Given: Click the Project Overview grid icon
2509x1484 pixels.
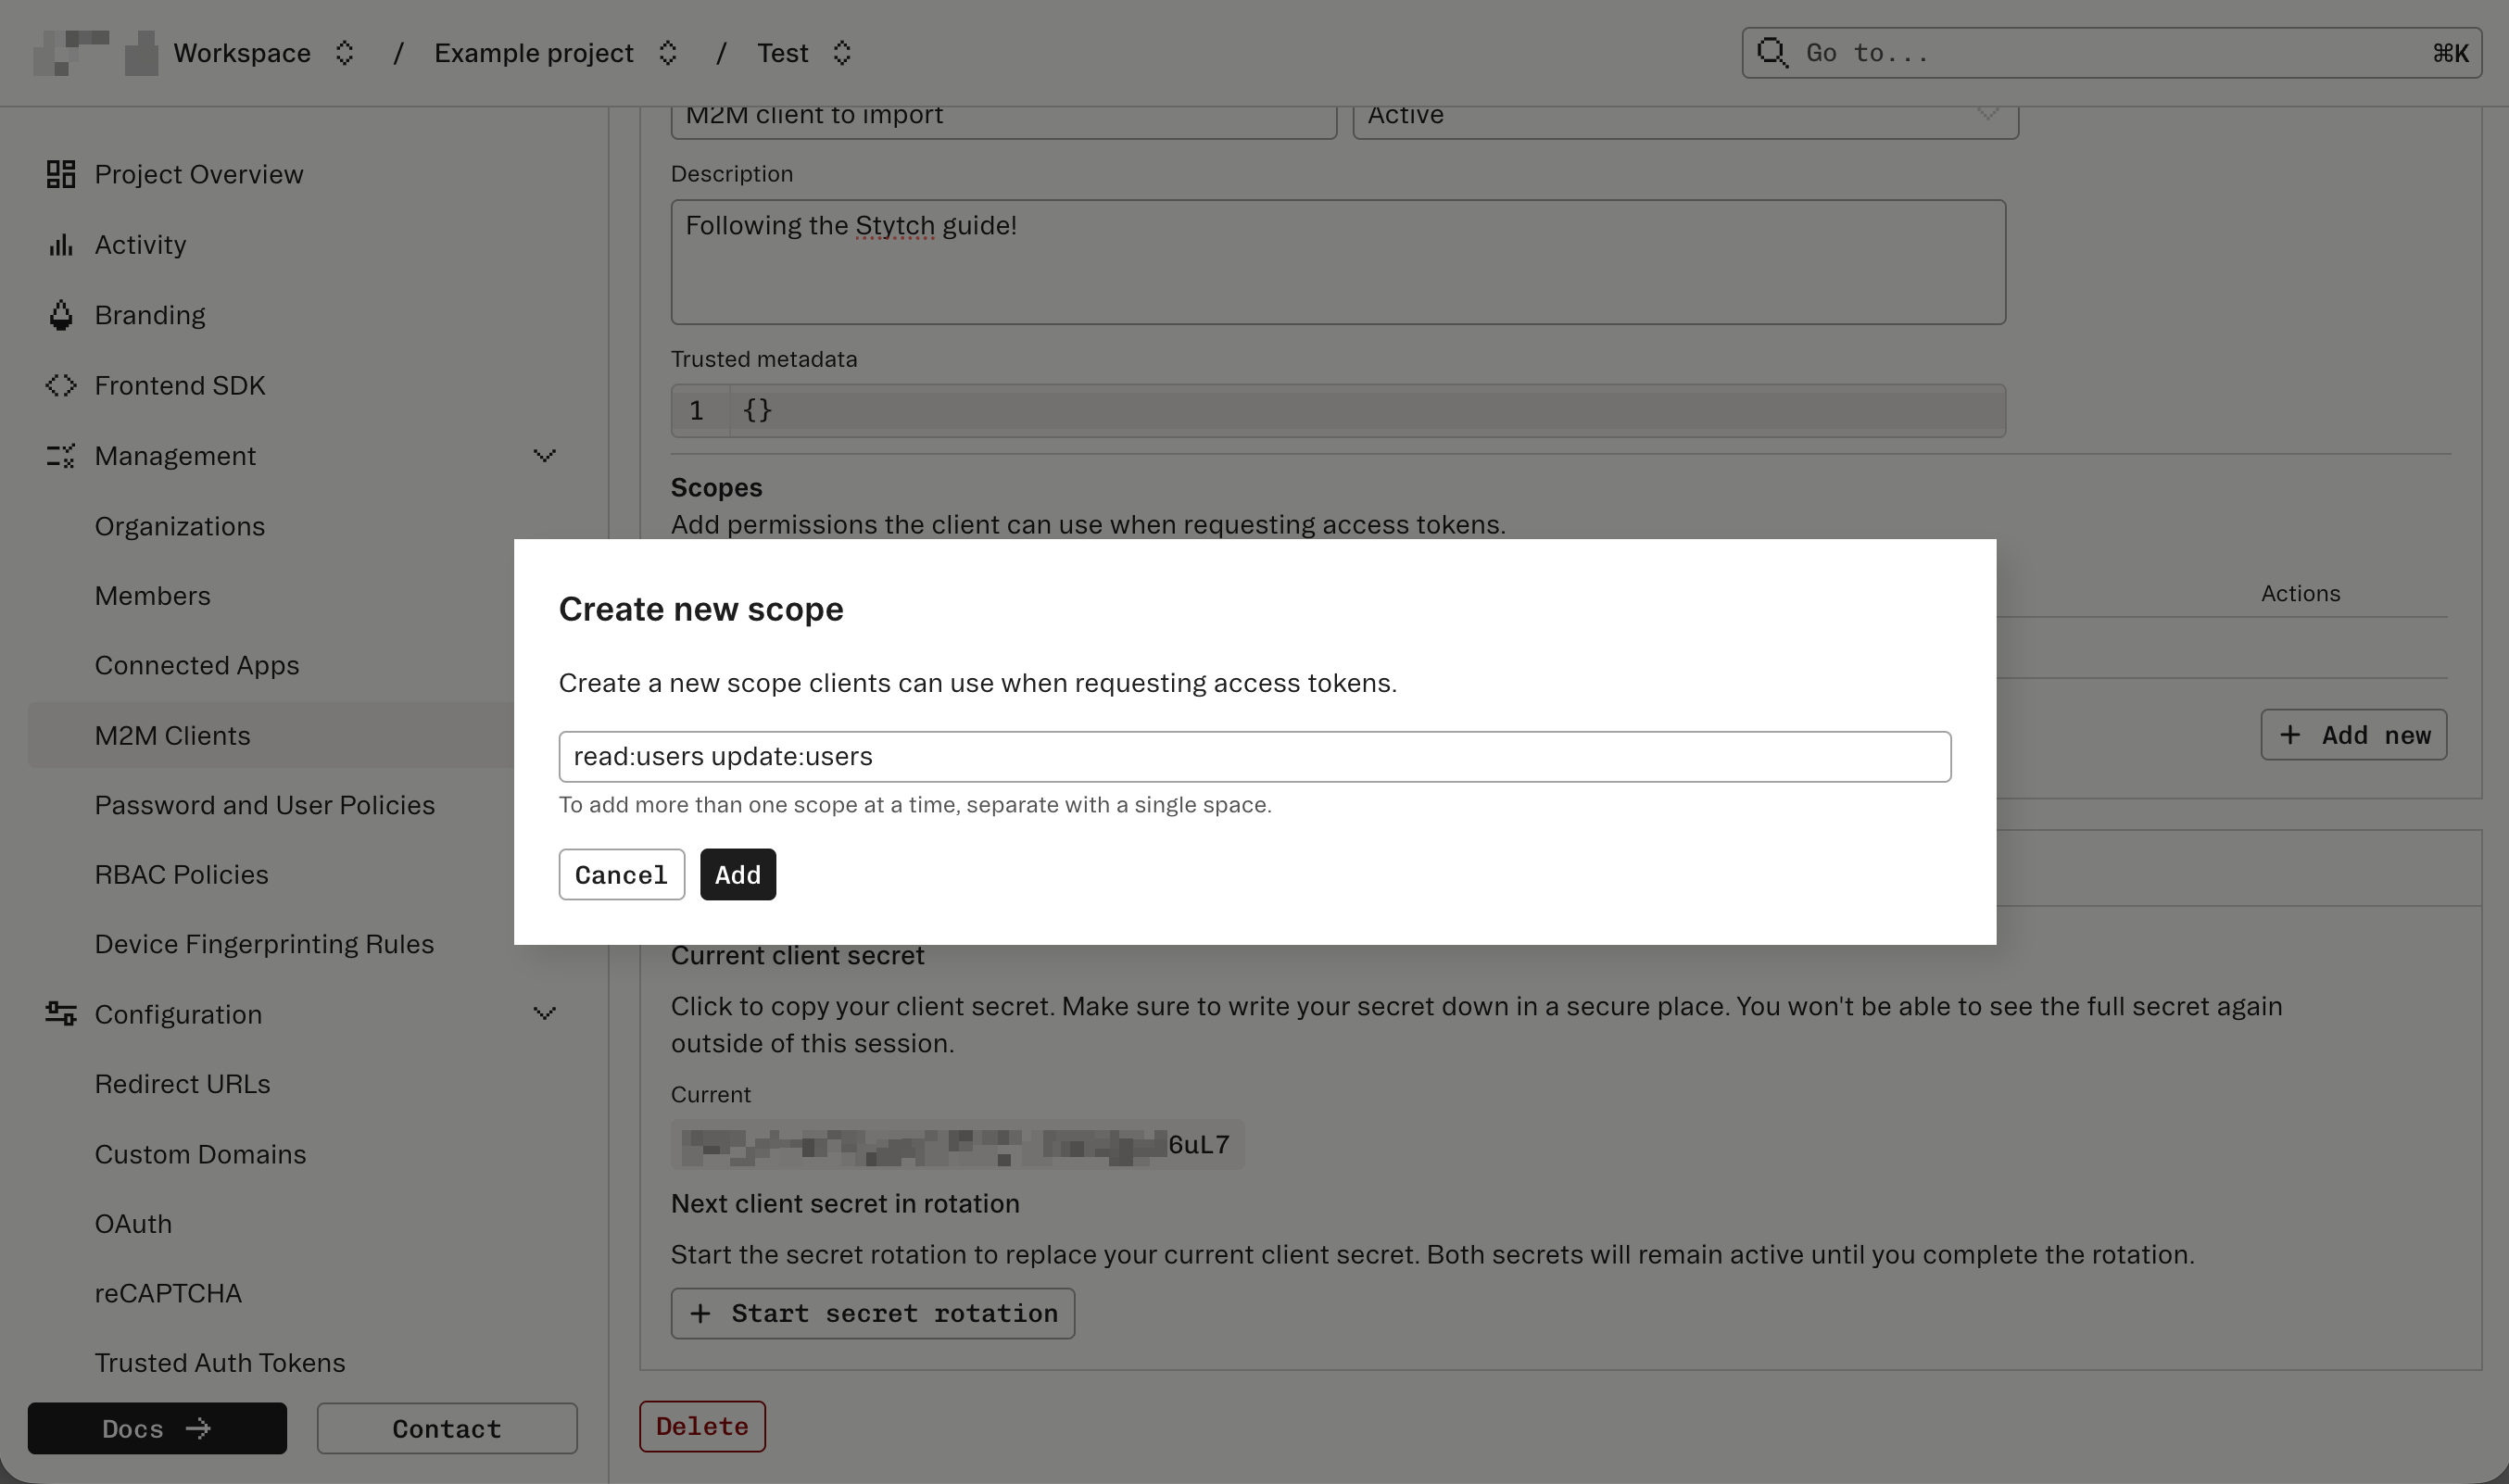Looking at the screenshot, I should point(61,174).
